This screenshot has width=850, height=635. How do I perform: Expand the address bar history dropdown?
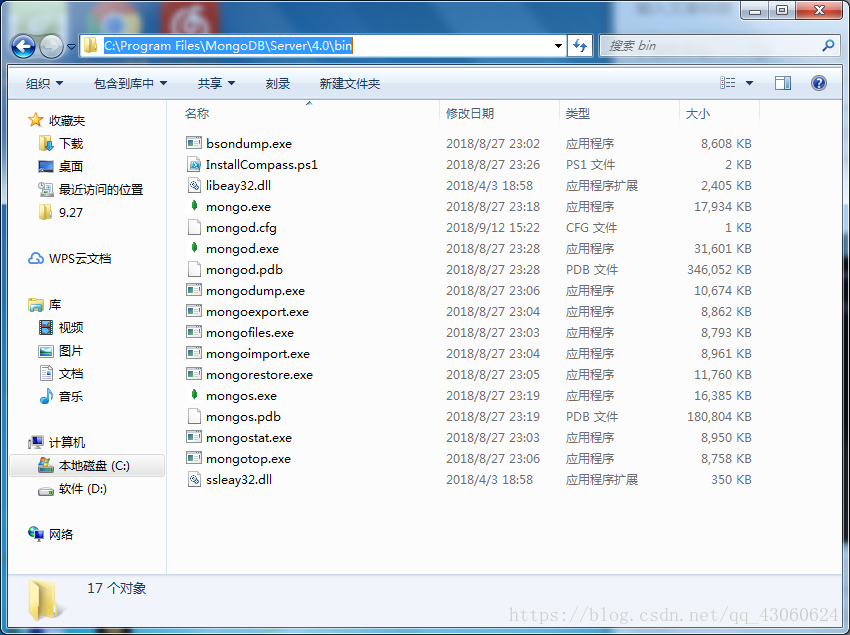558,46
